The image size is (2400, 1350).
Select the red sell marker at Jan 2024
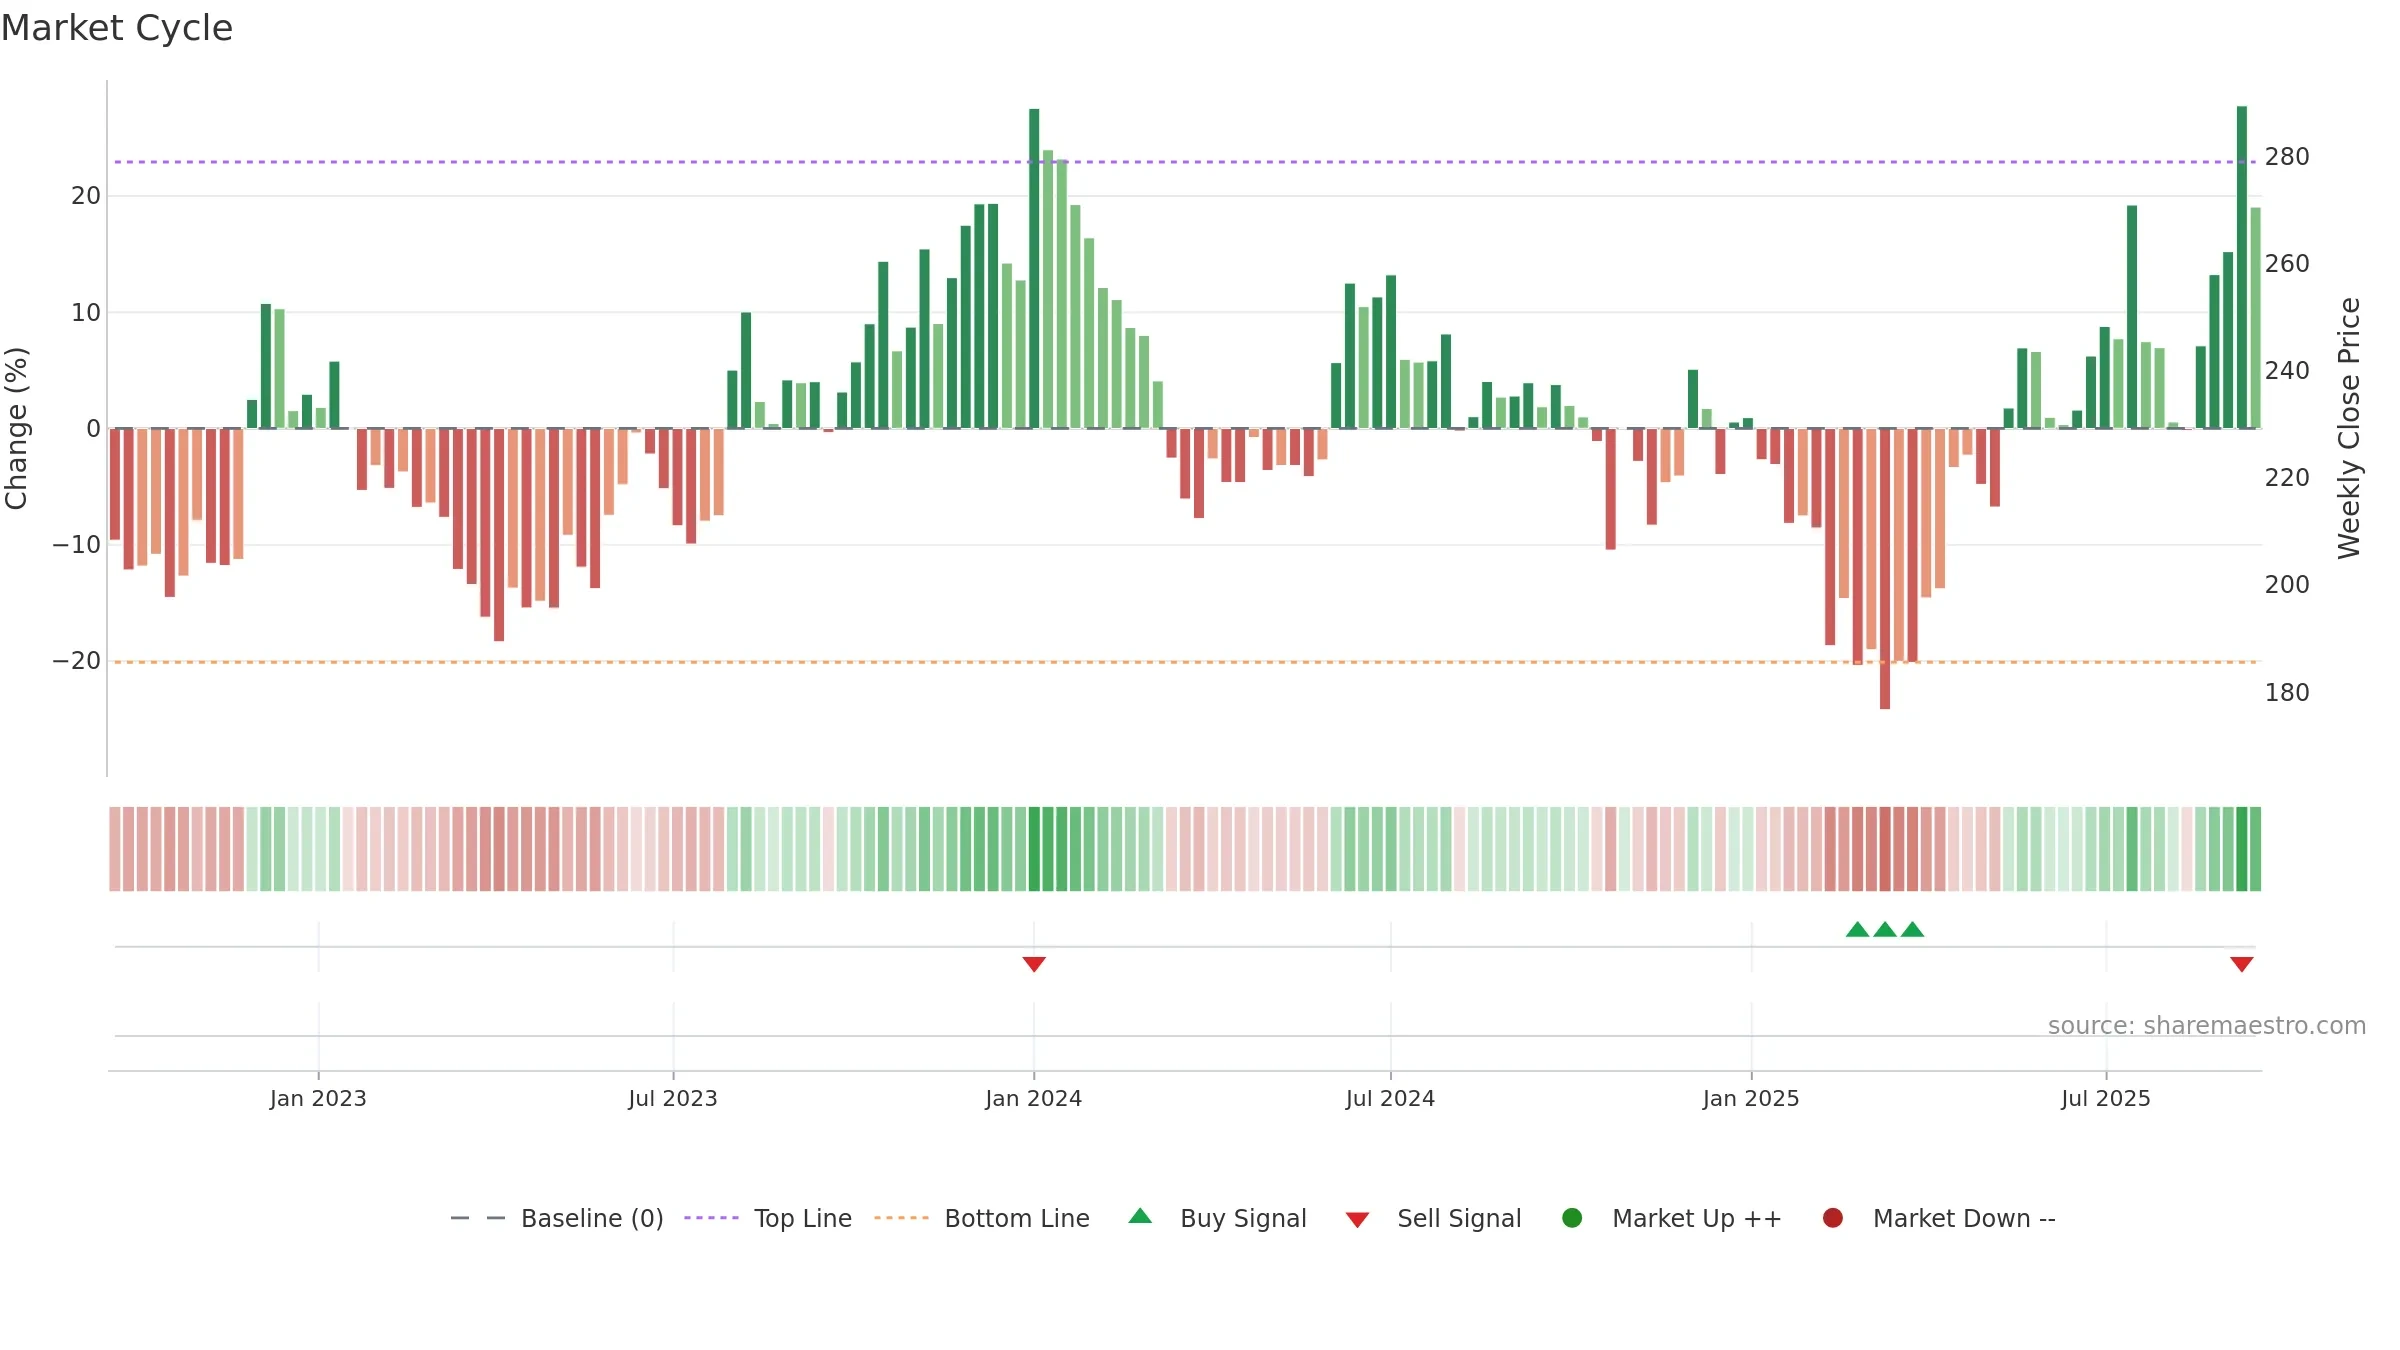click(1034, 964)
